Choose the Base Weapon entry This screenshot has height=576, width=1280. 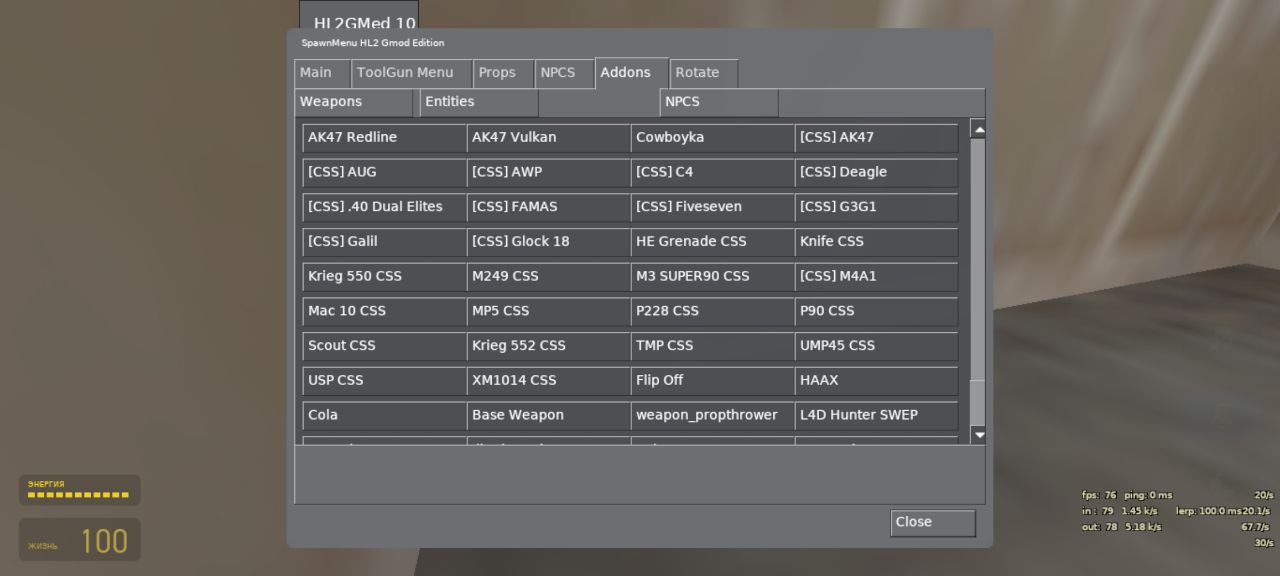(x=548, y=415)
